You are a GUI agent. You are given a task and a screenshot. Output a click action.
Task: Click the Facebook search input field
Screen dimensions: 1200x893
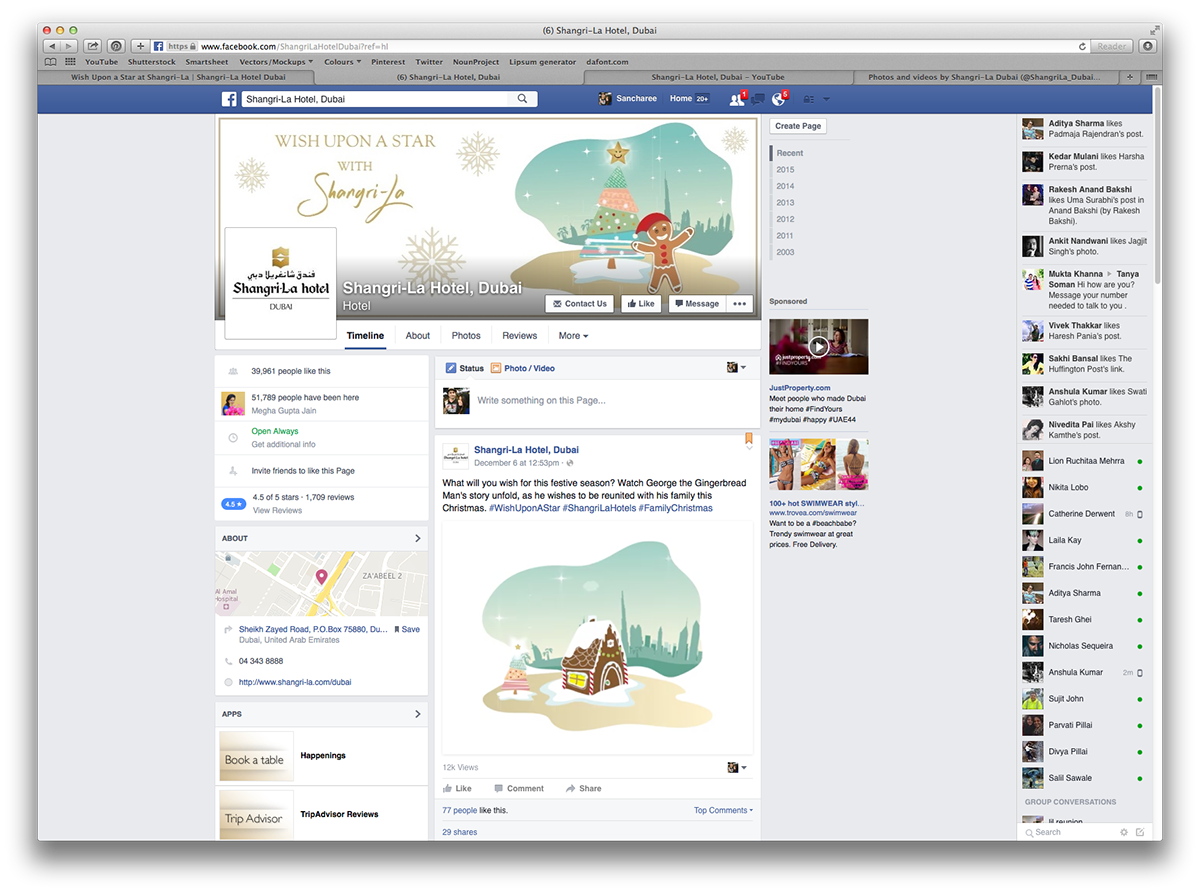pos(375,99)
